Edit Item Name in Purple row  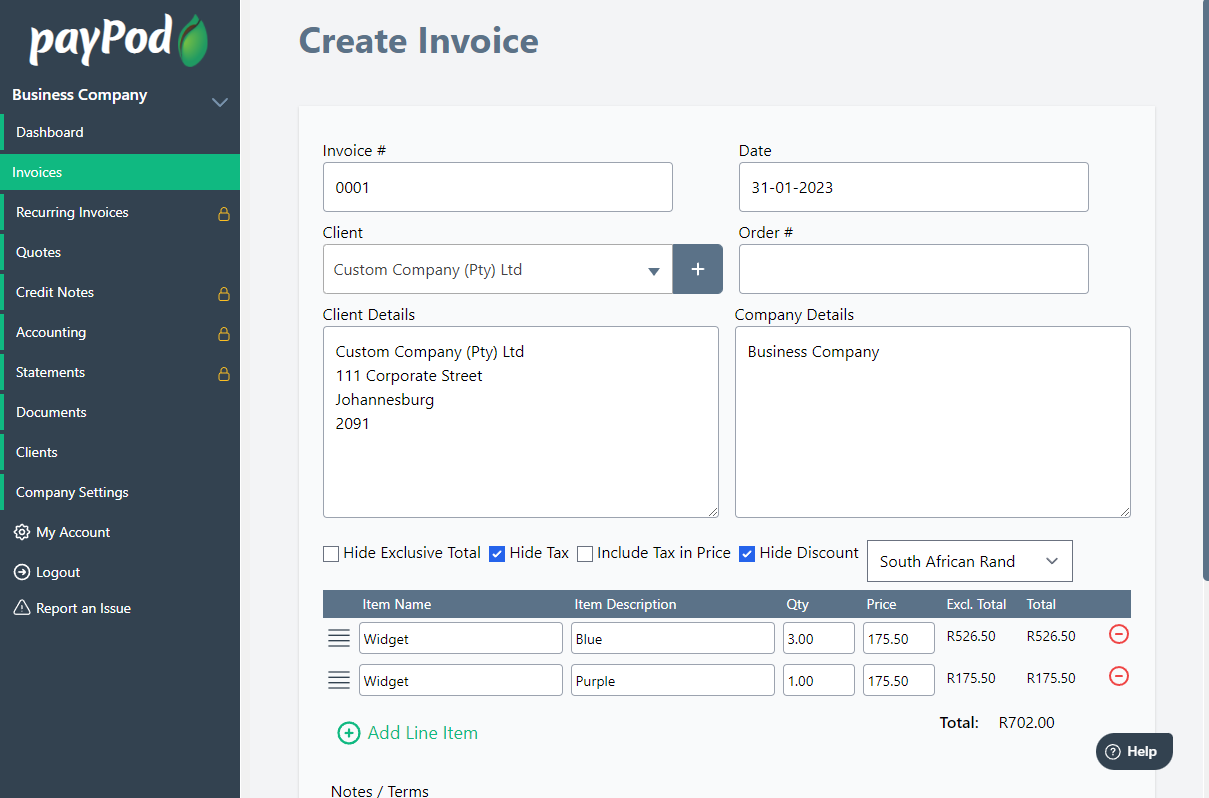461,680
